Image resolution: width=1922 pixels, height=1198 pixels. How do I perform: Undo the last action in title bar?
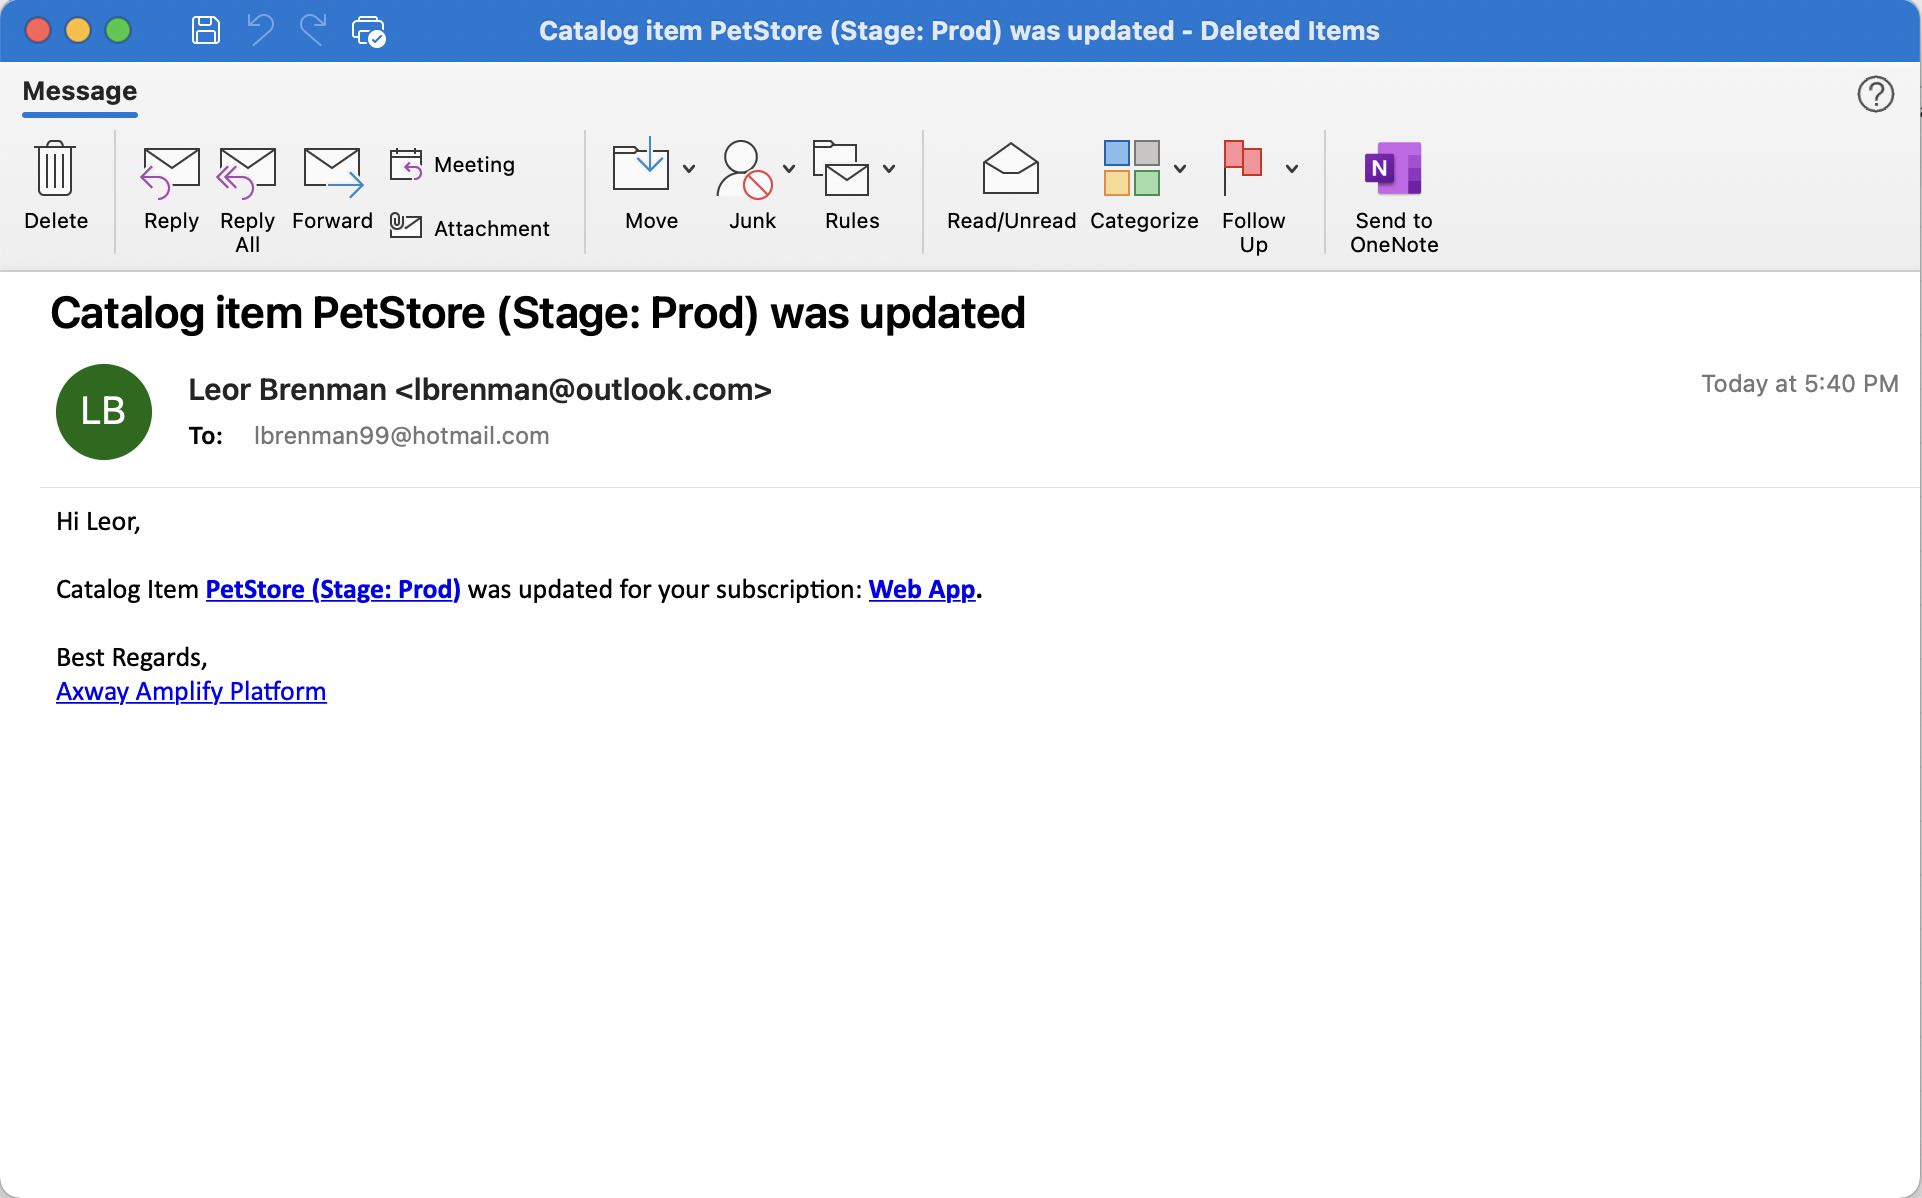[260, 30]
